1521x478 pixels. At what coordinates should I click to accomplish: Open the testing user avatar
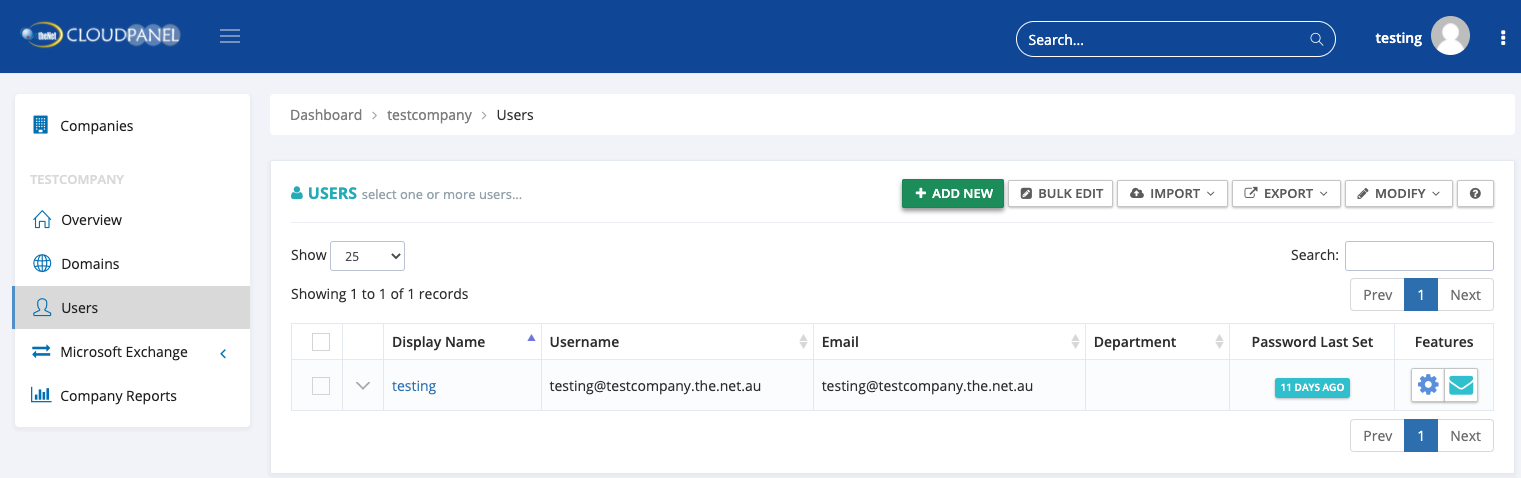click(x=1450, y=36)
